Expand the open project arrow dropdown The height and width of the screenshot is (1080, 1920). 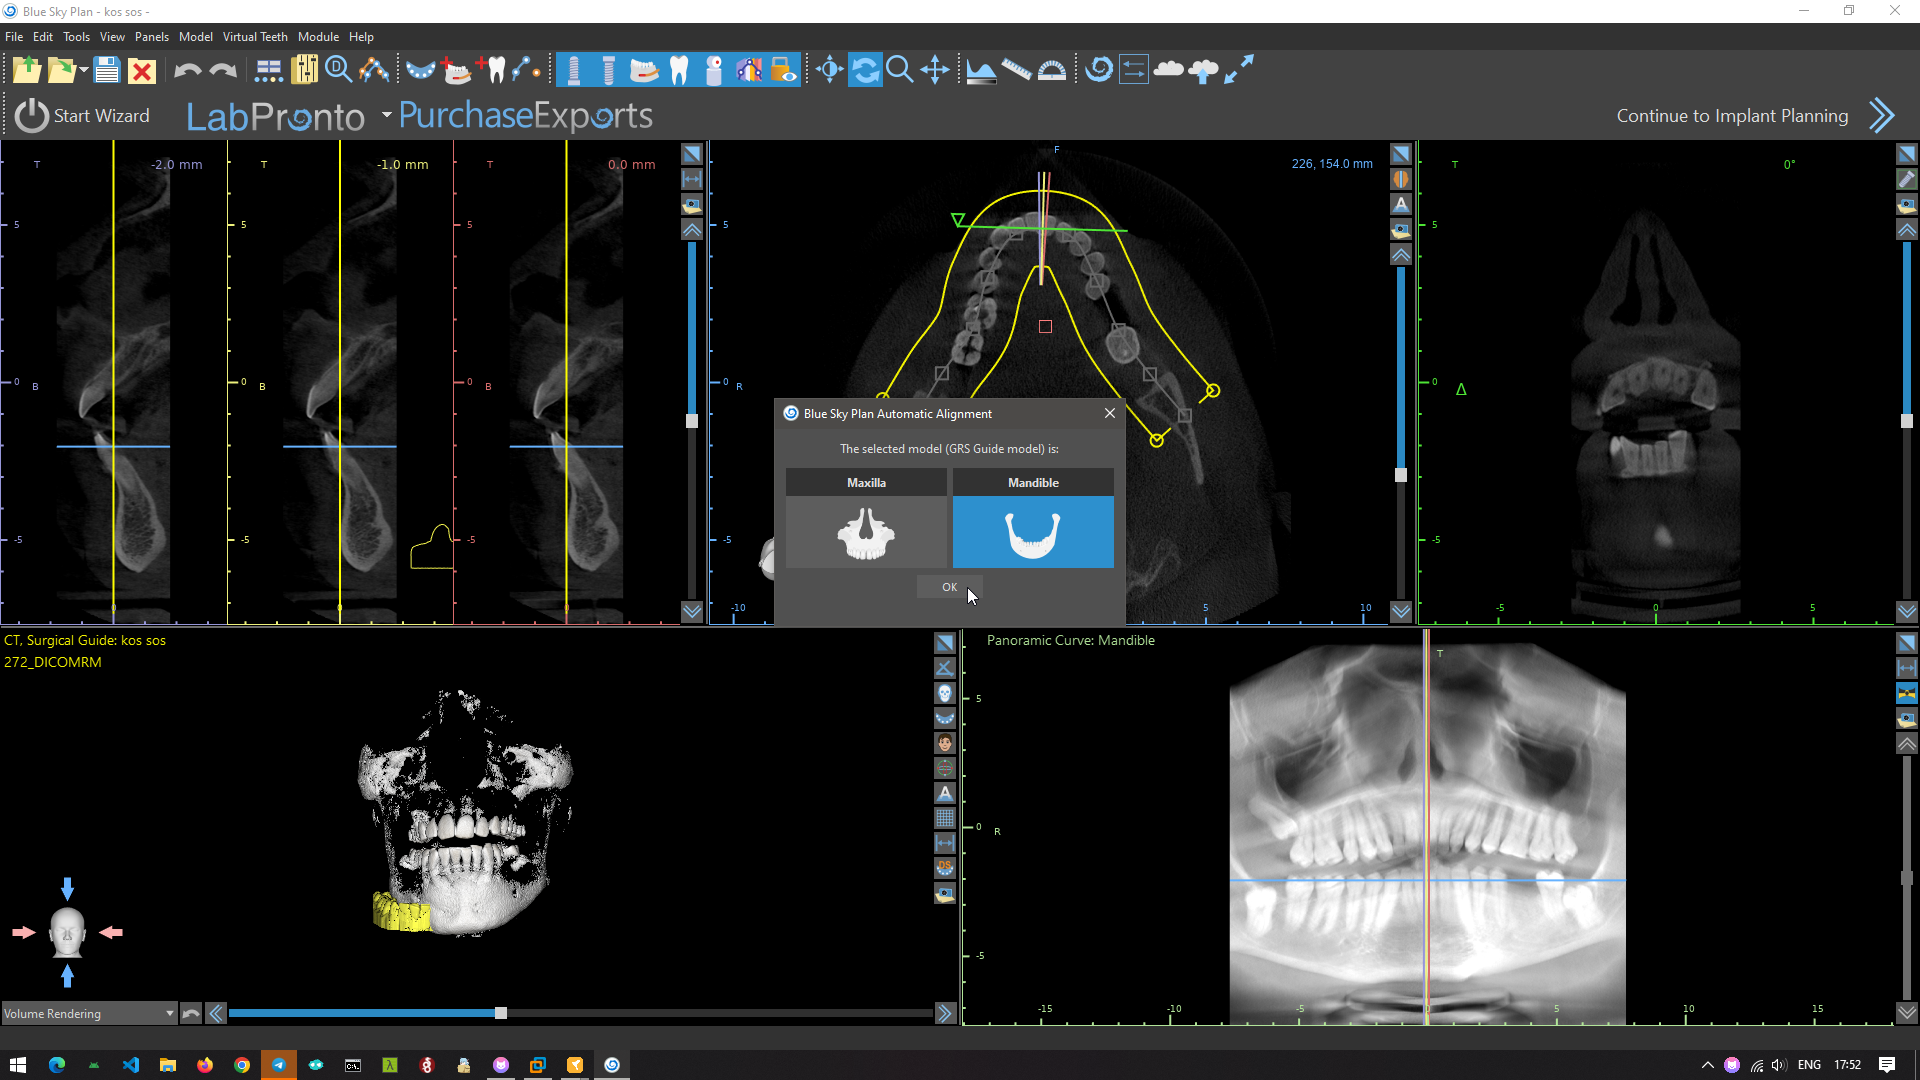click(84, 70)
